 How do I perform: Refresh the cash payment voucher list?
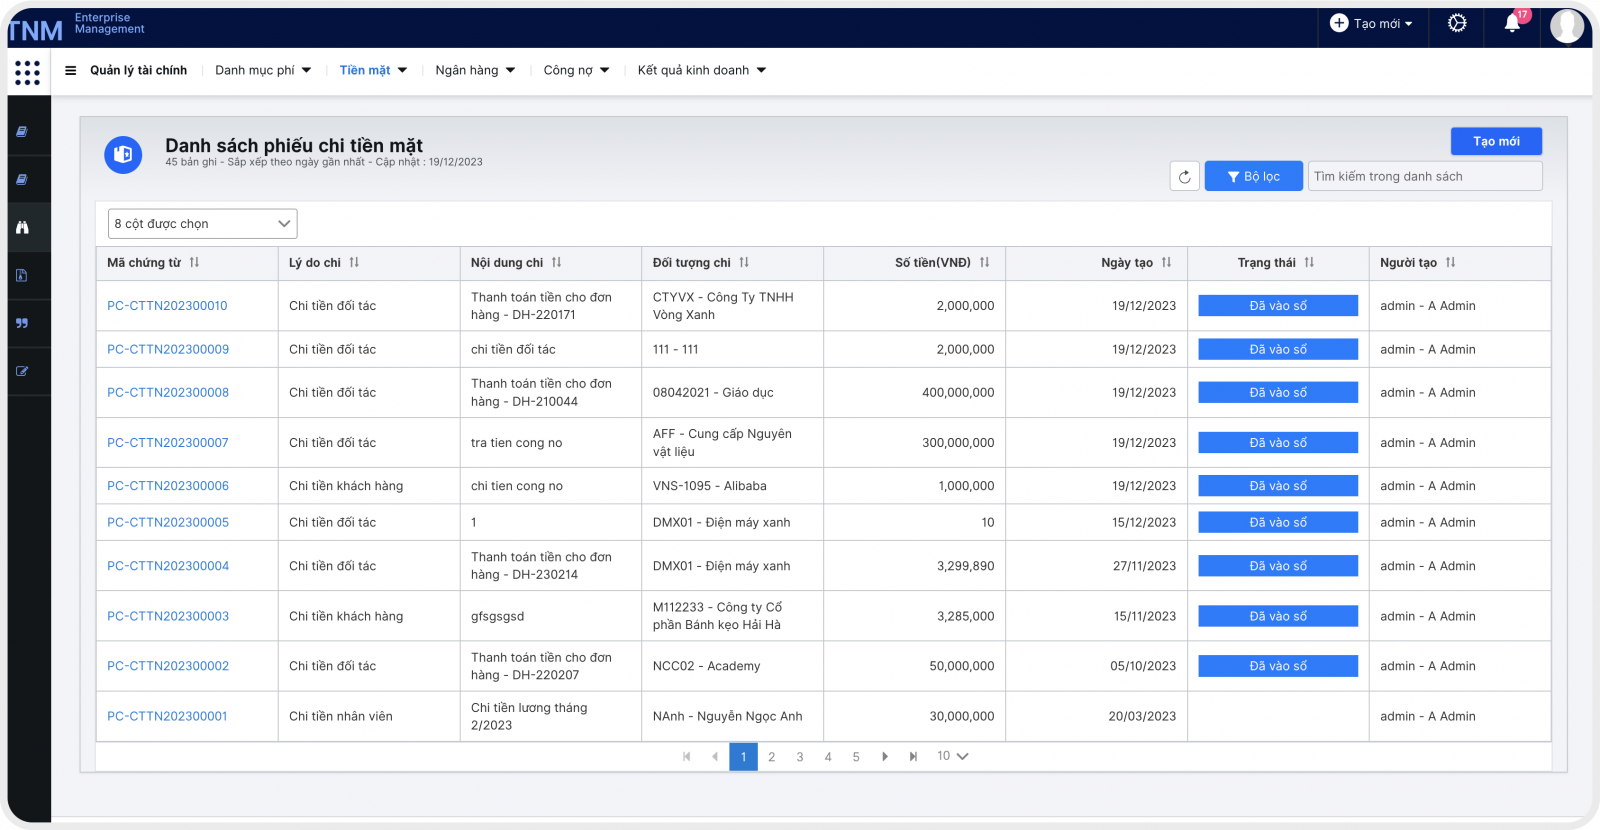click(1185, 177)
